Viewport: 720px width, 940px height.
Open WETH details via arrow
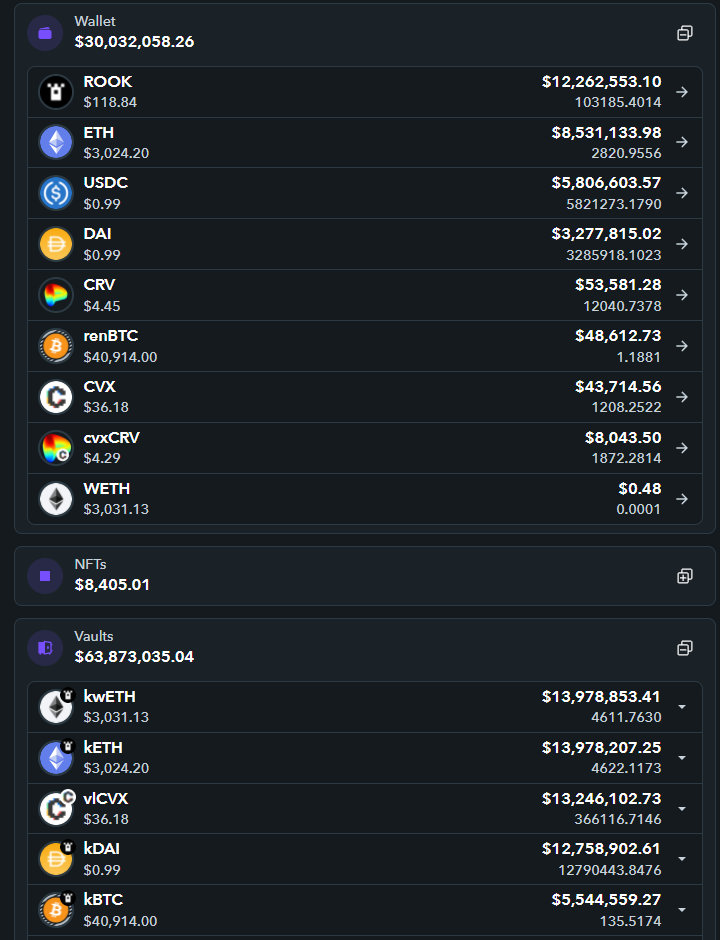click(682, 499)
